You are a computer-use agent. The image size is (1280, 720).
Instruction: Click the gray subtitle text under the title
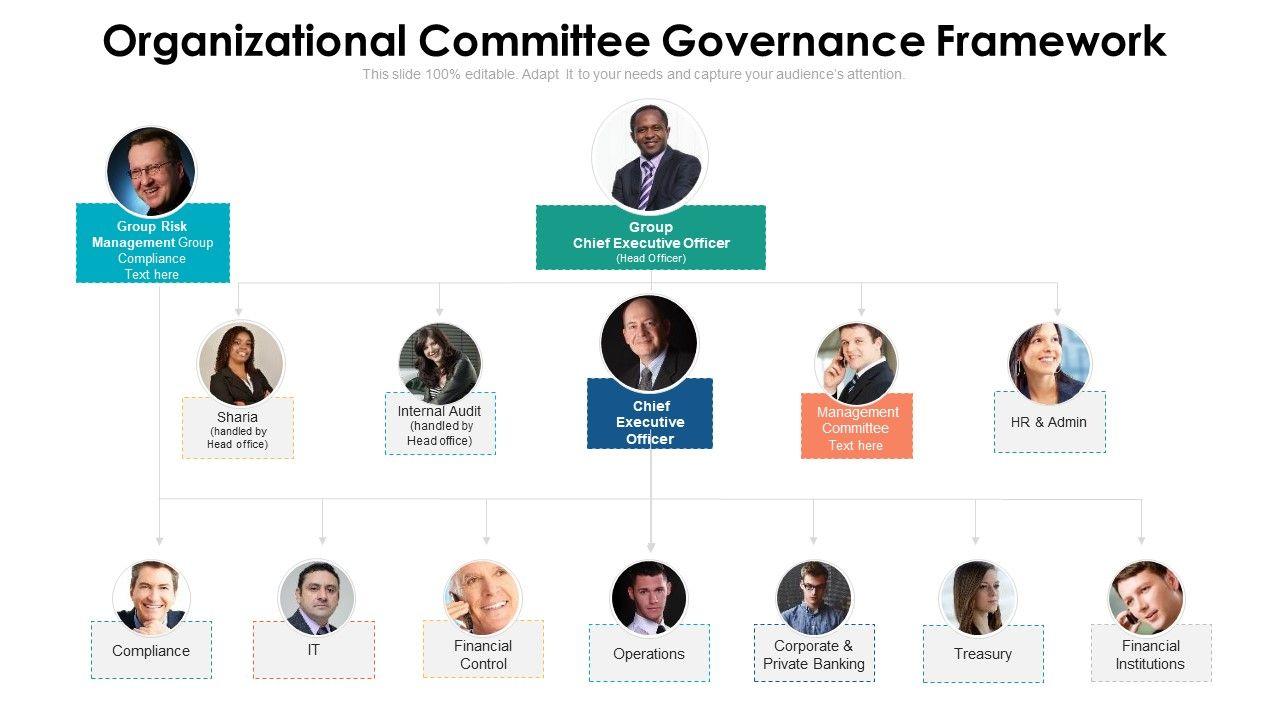coord(634,74)
